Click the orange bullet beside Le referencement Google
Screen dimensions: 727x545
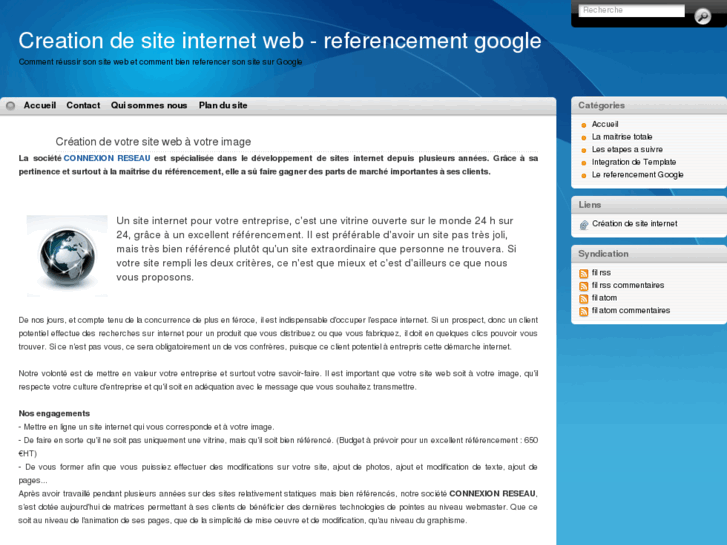pyautogui.click(x=584, y=175)
